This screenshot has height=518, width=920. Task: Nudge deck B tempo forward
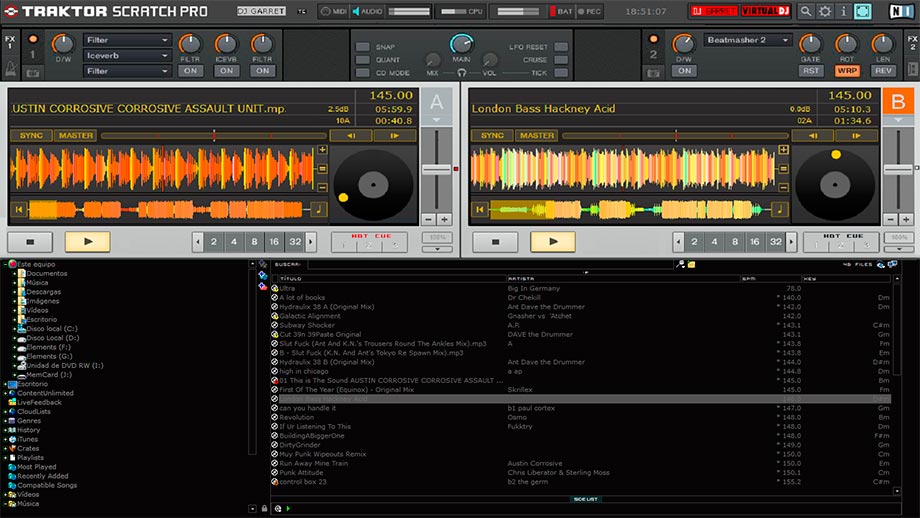857,136
